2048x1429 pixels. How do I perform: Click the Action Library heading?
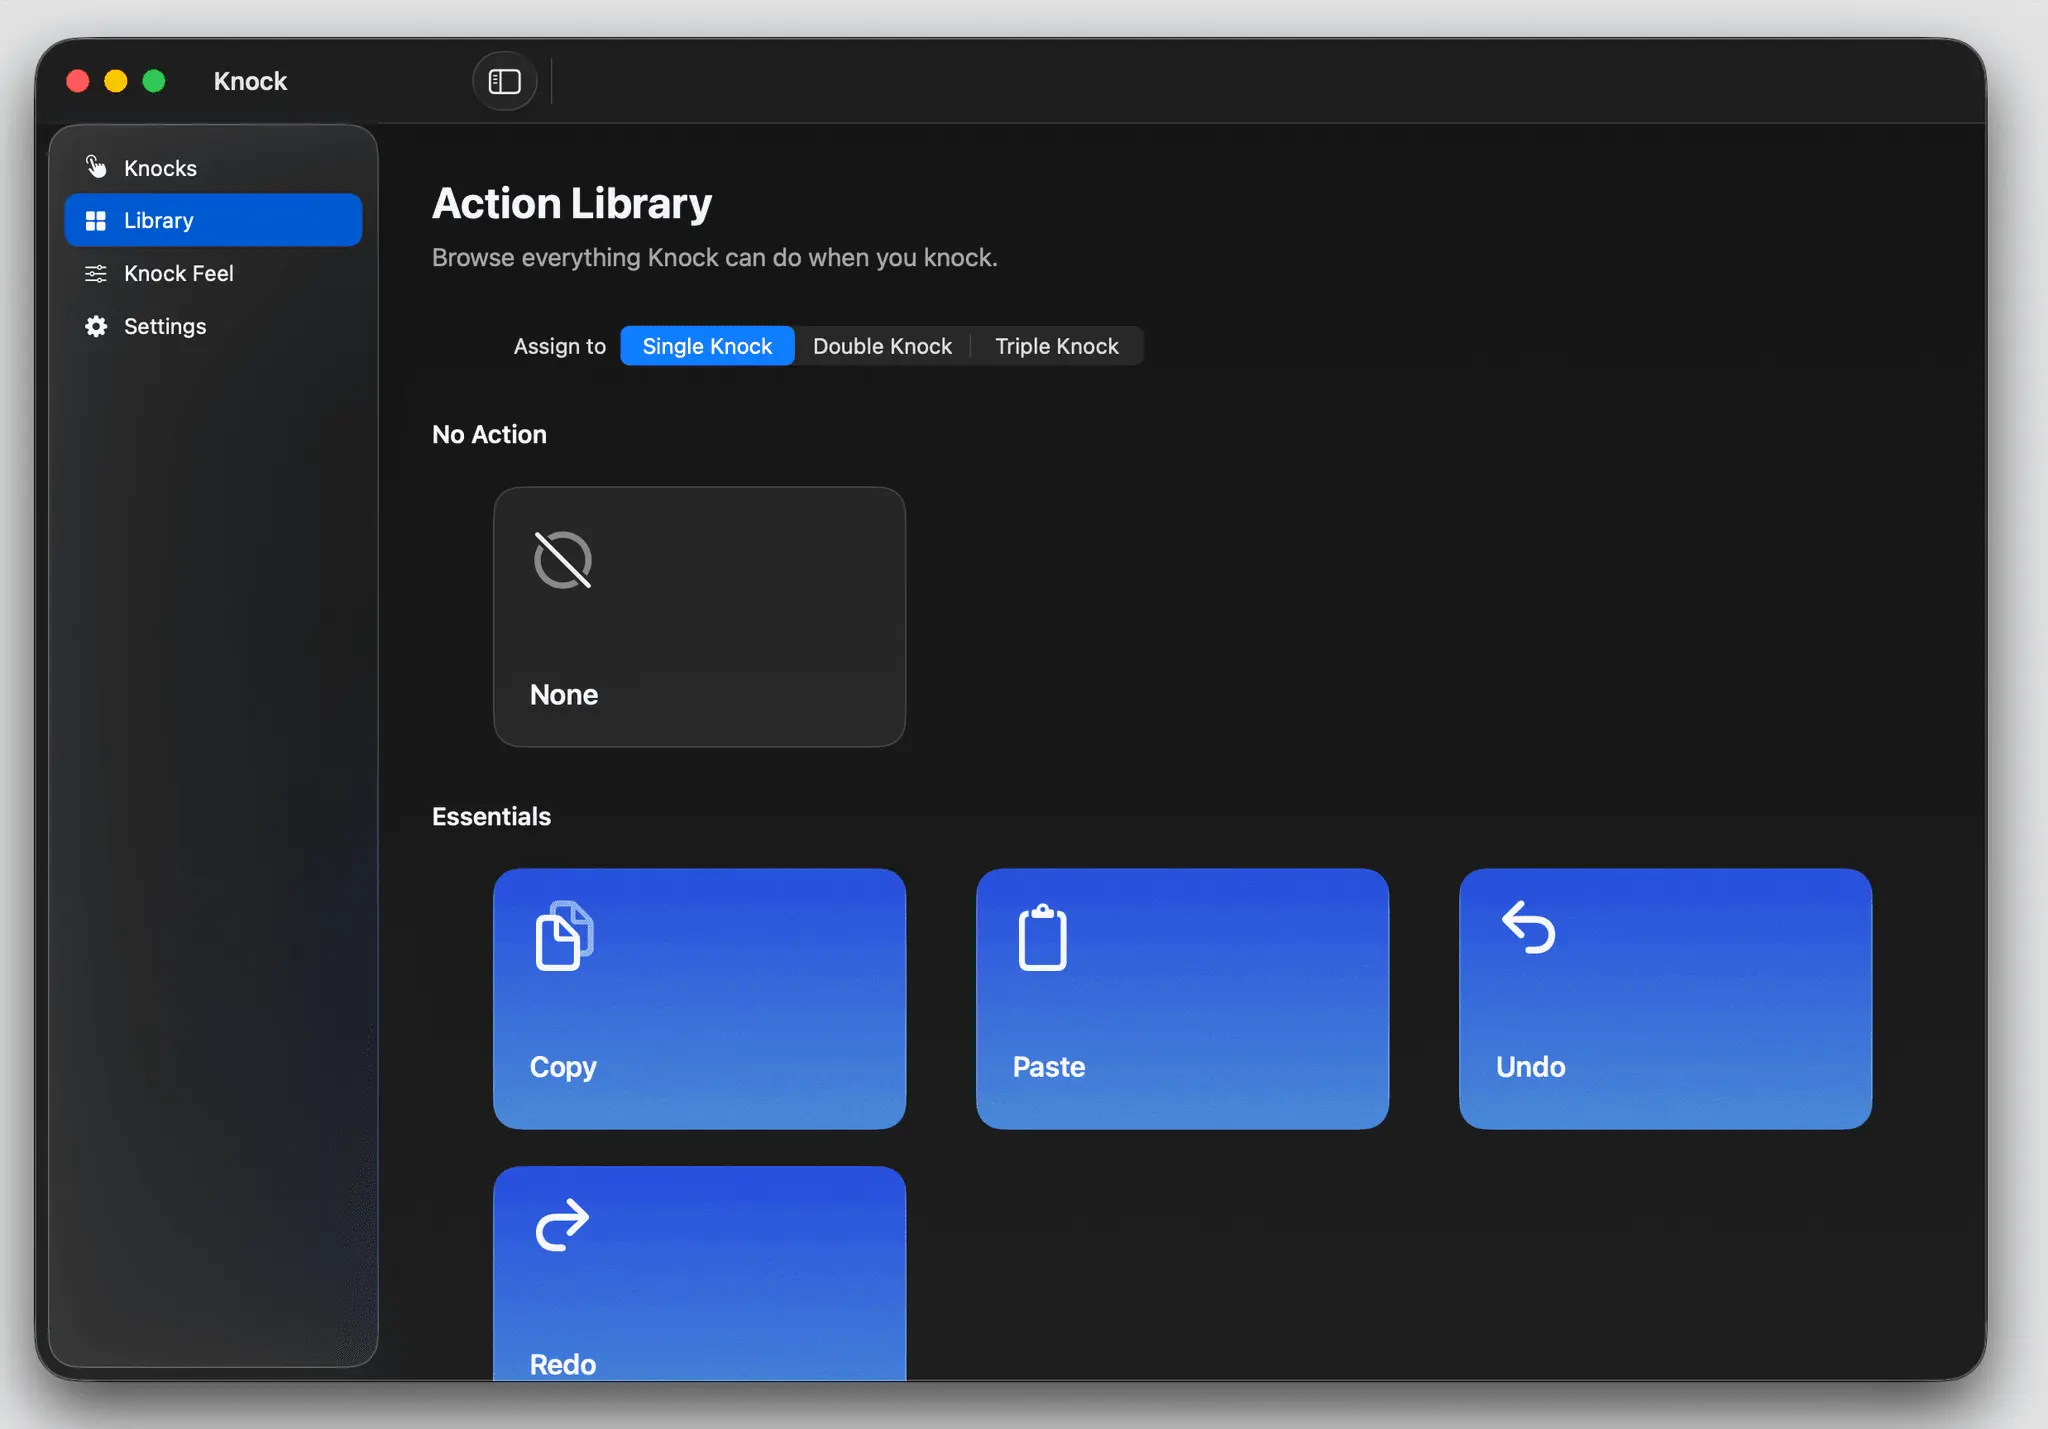pyautogui.click(x=572, y=204)
